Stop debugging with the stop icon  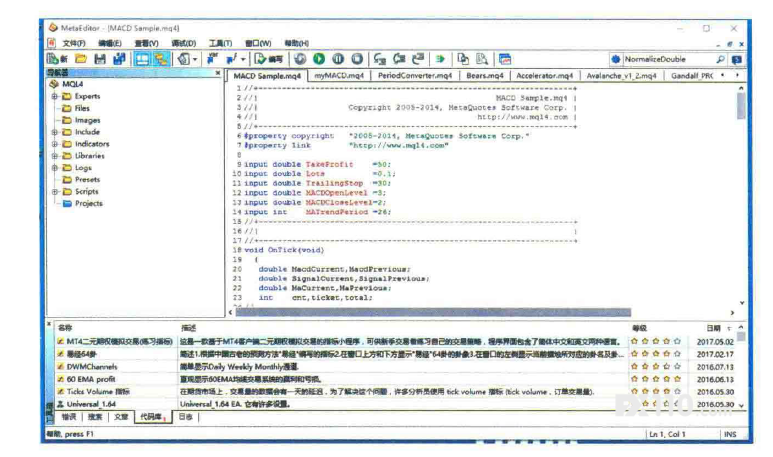(357, 59)
